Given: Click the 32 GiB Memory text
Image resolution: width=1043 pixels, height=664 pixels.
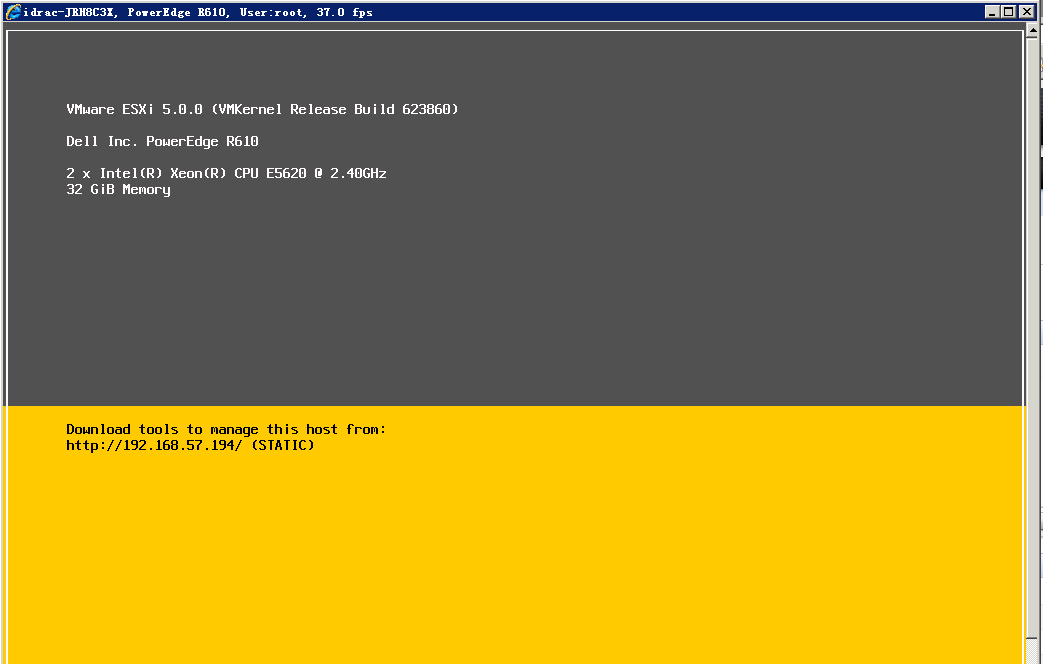Looking at the screenshot, I should 118,190.
